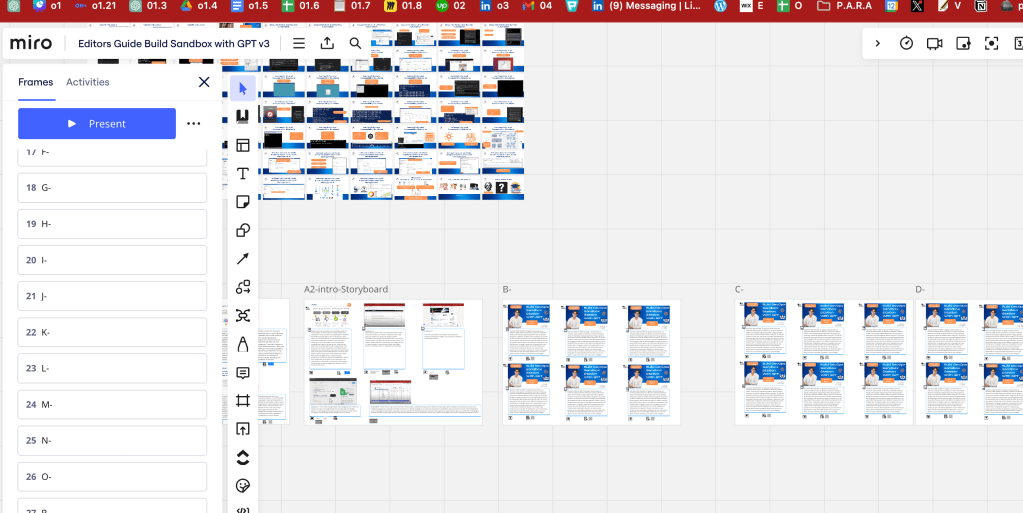Image resolution: width=1023 pixels, height=513 pixels.
Task: Close the Frames panel
Action: (x=204, y=82)
